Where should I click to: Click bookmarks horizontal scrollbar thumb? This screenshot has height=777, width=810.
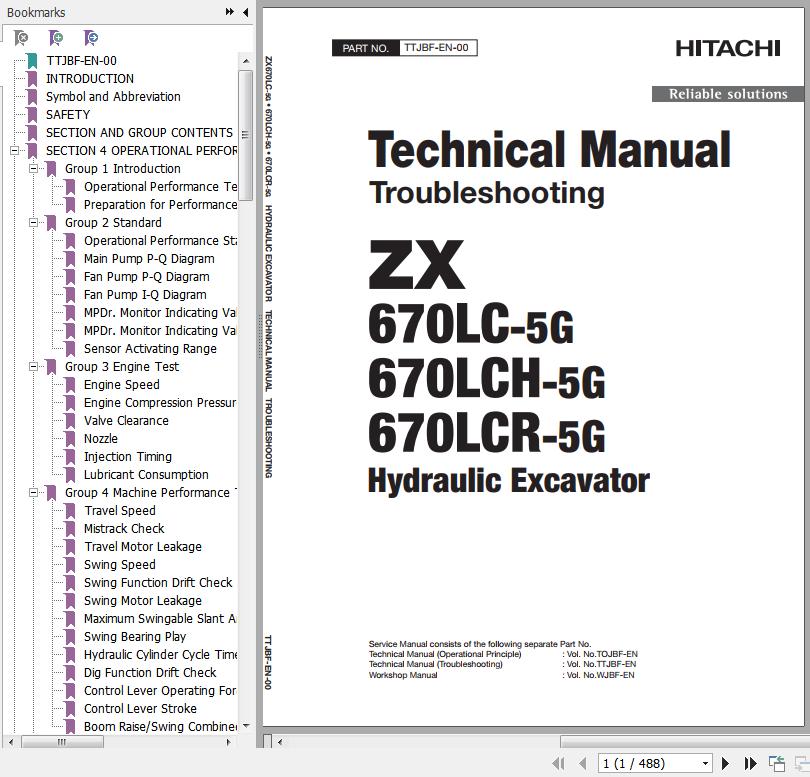coord(62,742)
